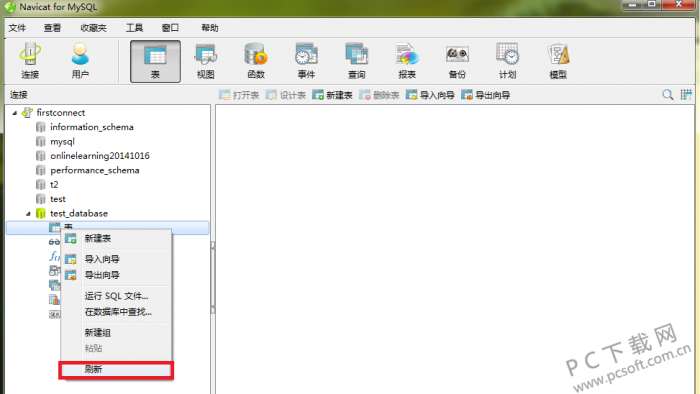Open the 工具 (Tools) menu

point(134,28)
